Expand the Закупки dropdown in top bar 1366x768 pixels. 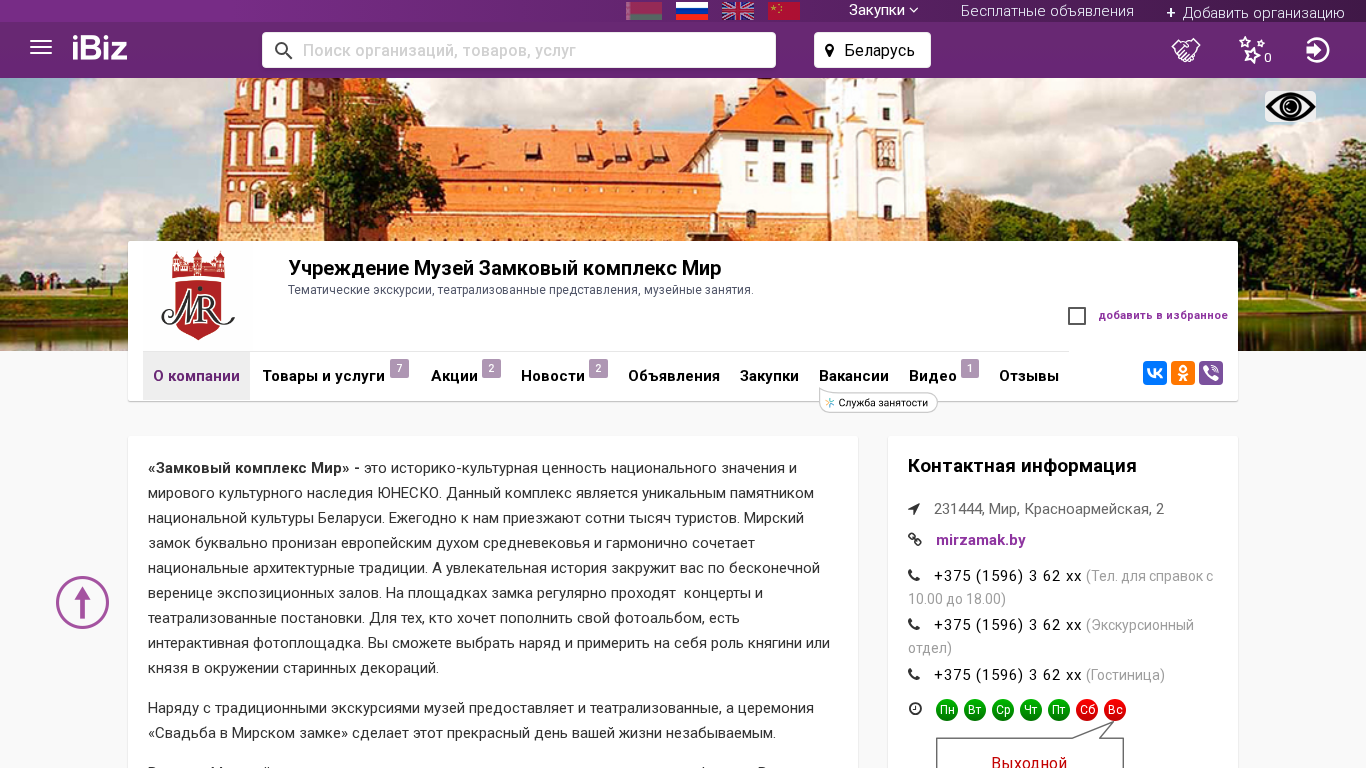tap(883, 10)
